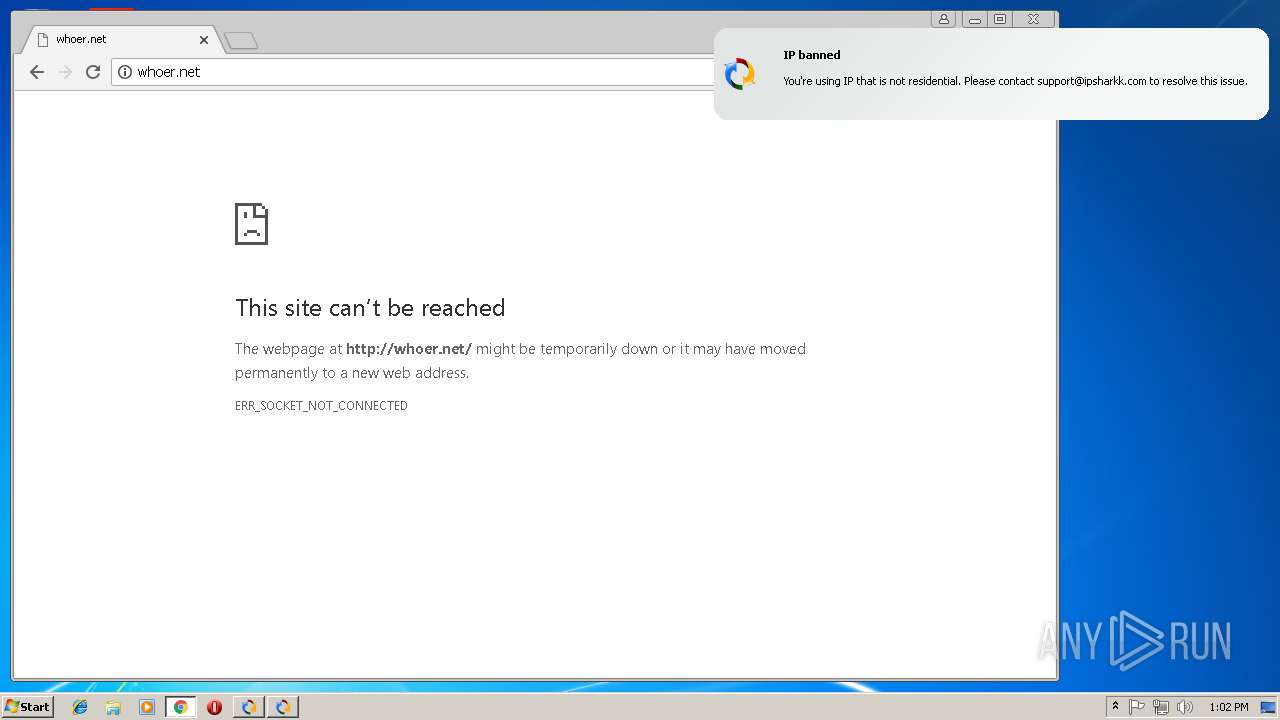Click the ERR_SOCKET_NOT_CONNECTED error code
This screenshot has height=720, width=1280.
[x=321, y=406]
